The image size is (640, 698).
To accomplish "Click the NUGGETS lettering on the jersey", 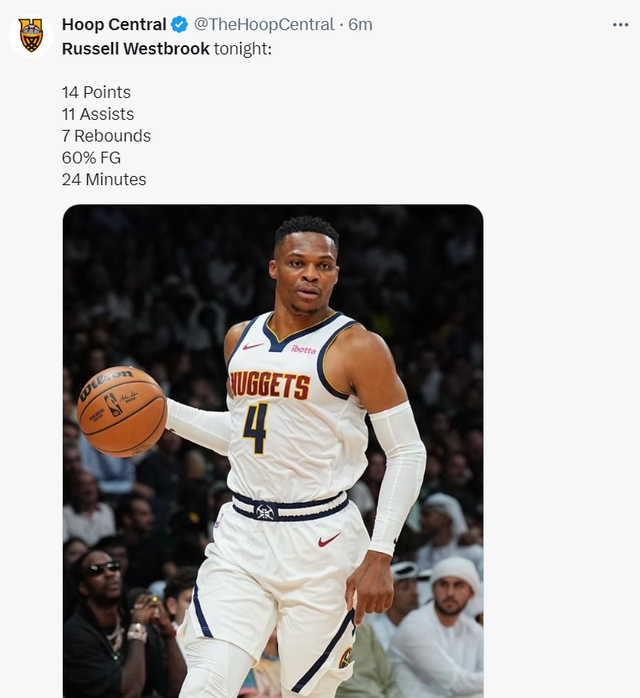I will (270, 385).
